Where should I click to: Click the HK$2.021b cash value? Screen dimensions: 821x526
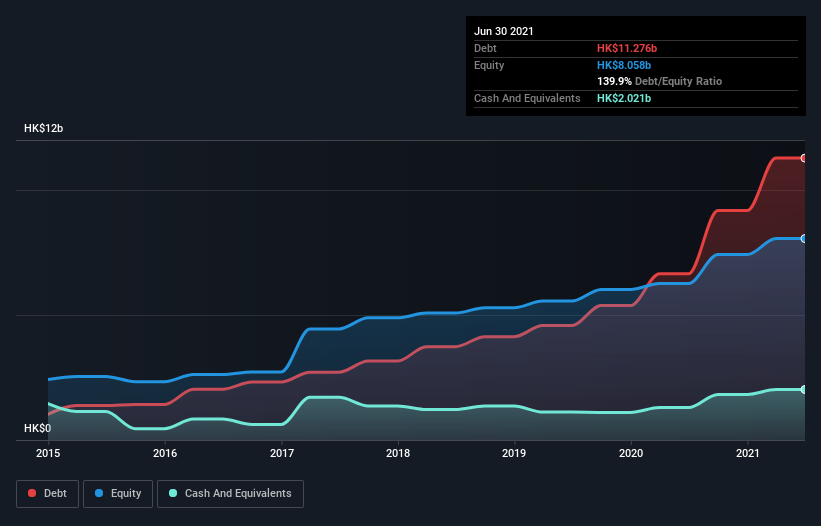pos(624,98)
